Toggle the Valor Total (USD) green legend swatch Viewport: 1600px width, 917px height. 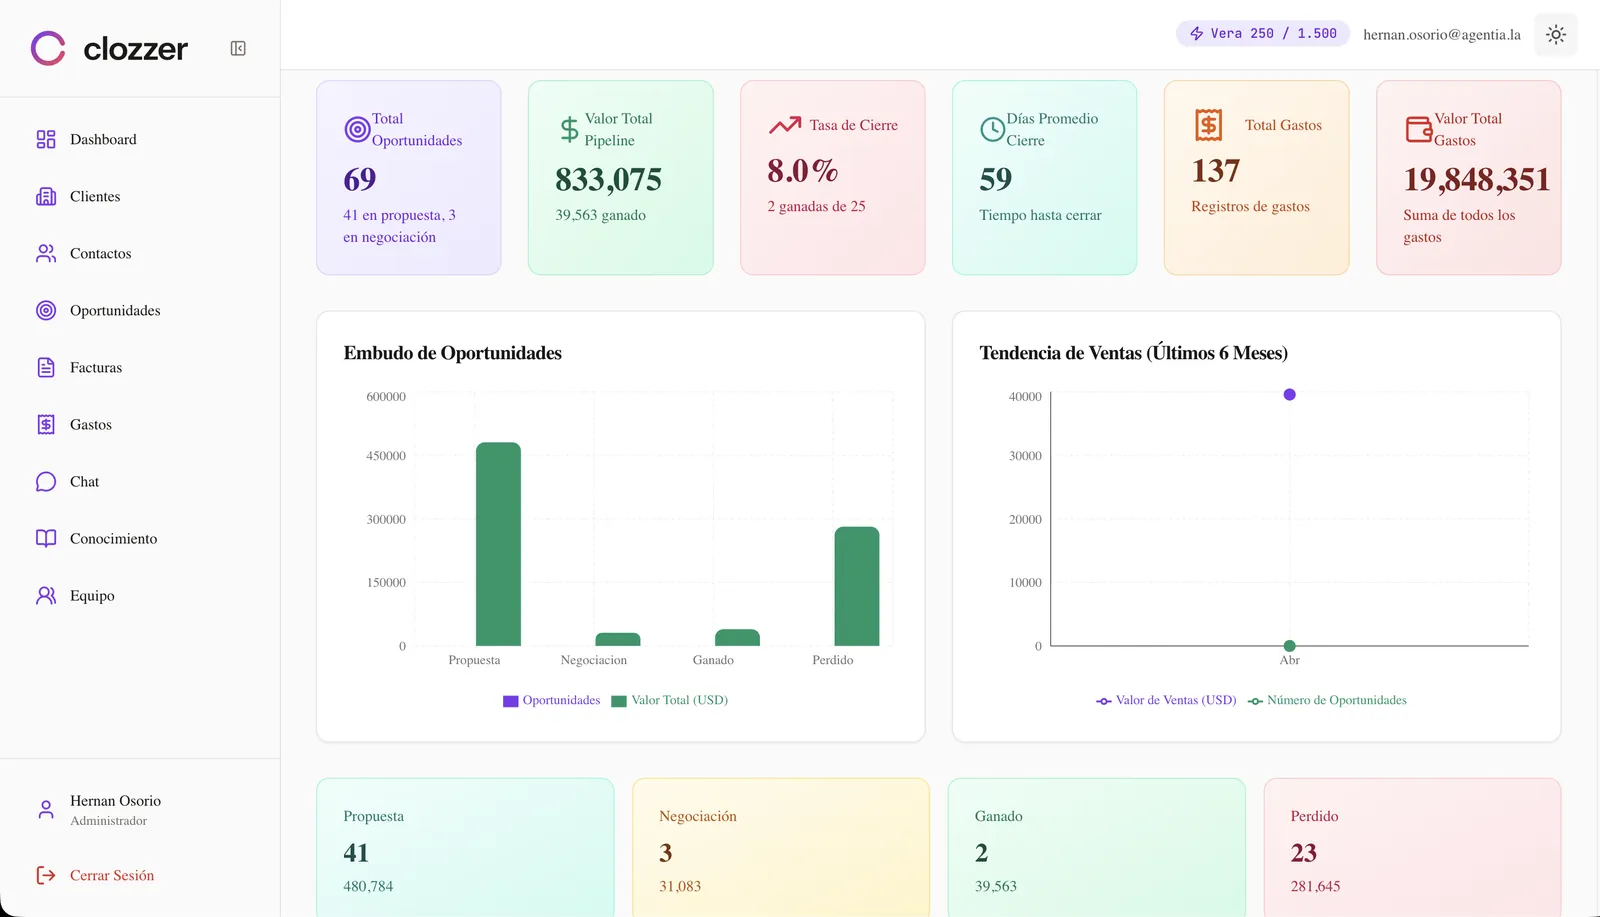point(619,701)
